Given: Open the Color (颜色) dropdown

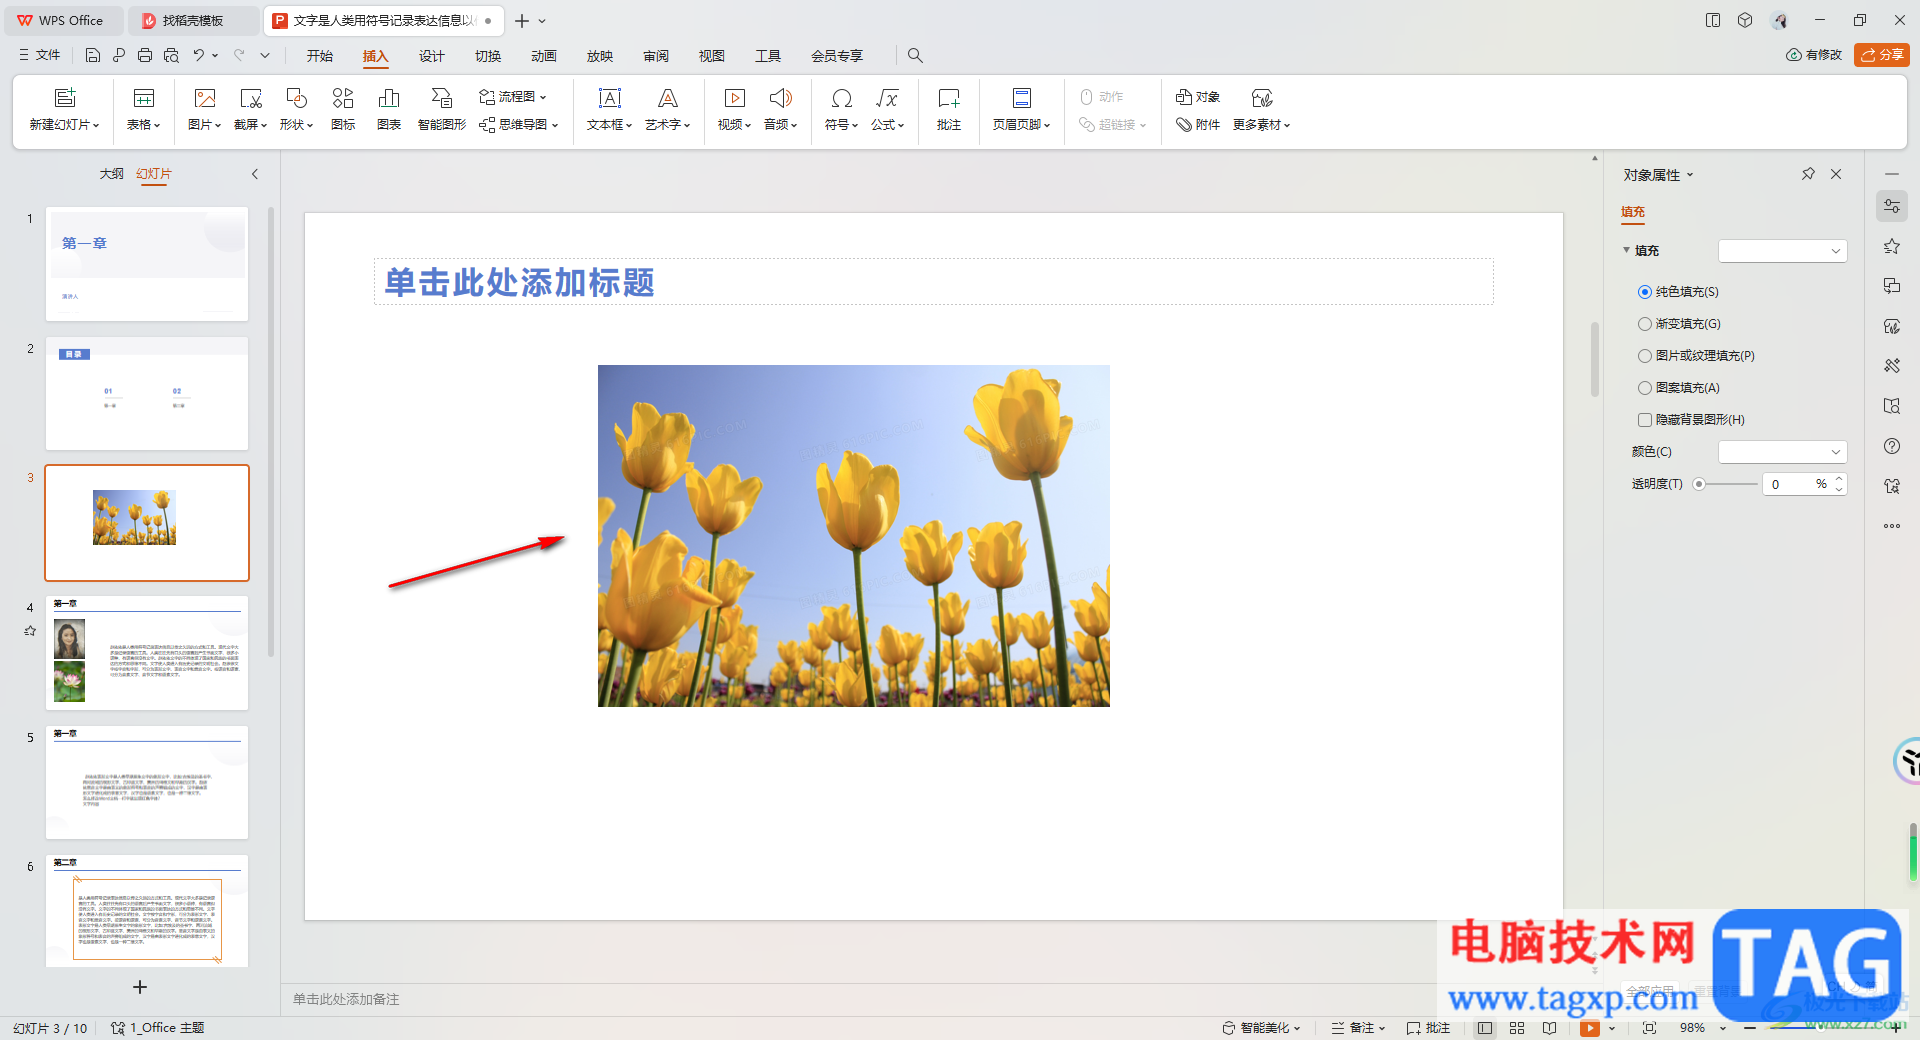Looking at the screenshot, I should (x=1782, y=452).
